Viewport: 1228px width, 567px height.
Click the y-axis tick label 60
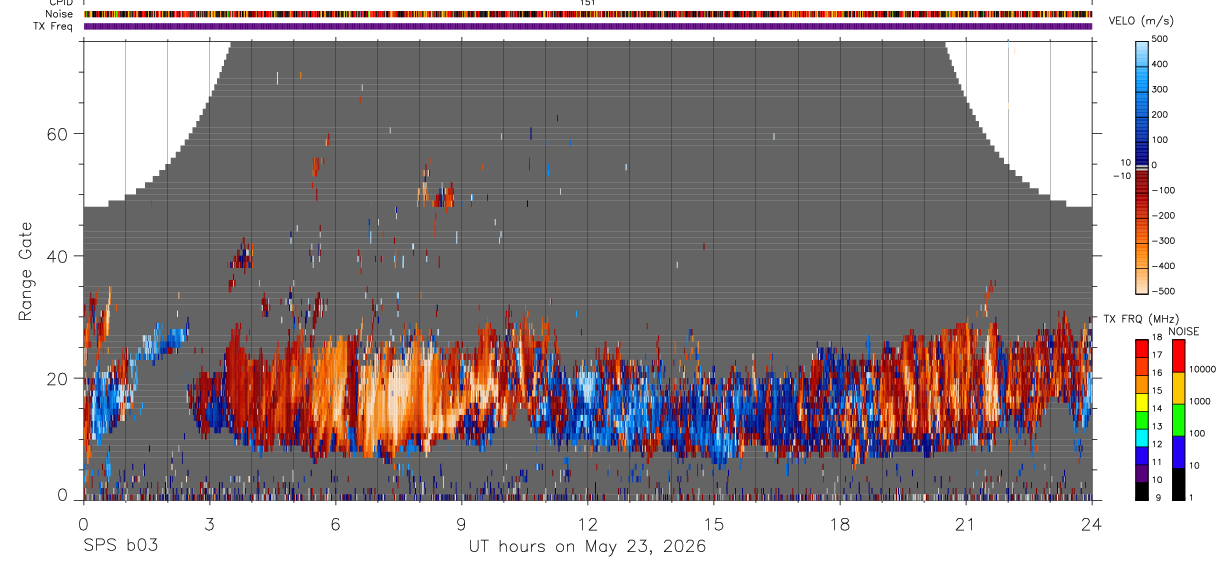click(x=58, y=134)
